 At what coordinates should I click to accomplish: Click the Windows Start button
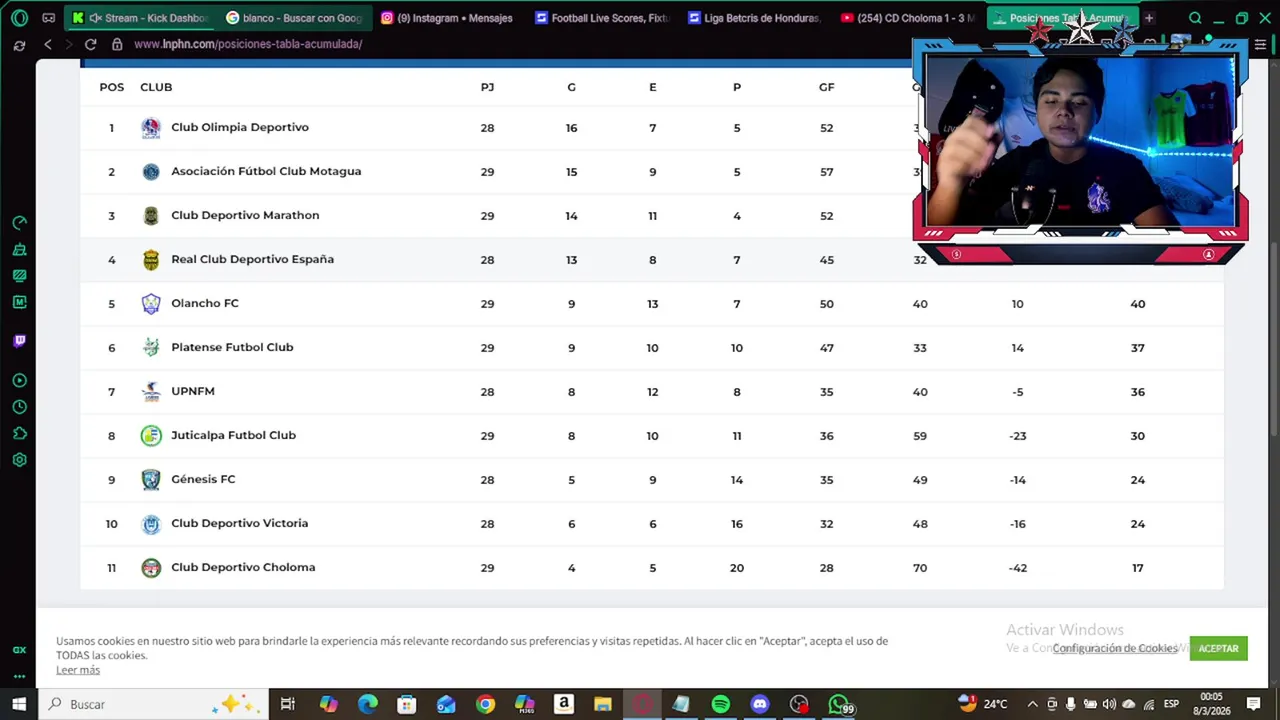click(x=19, y=704)
